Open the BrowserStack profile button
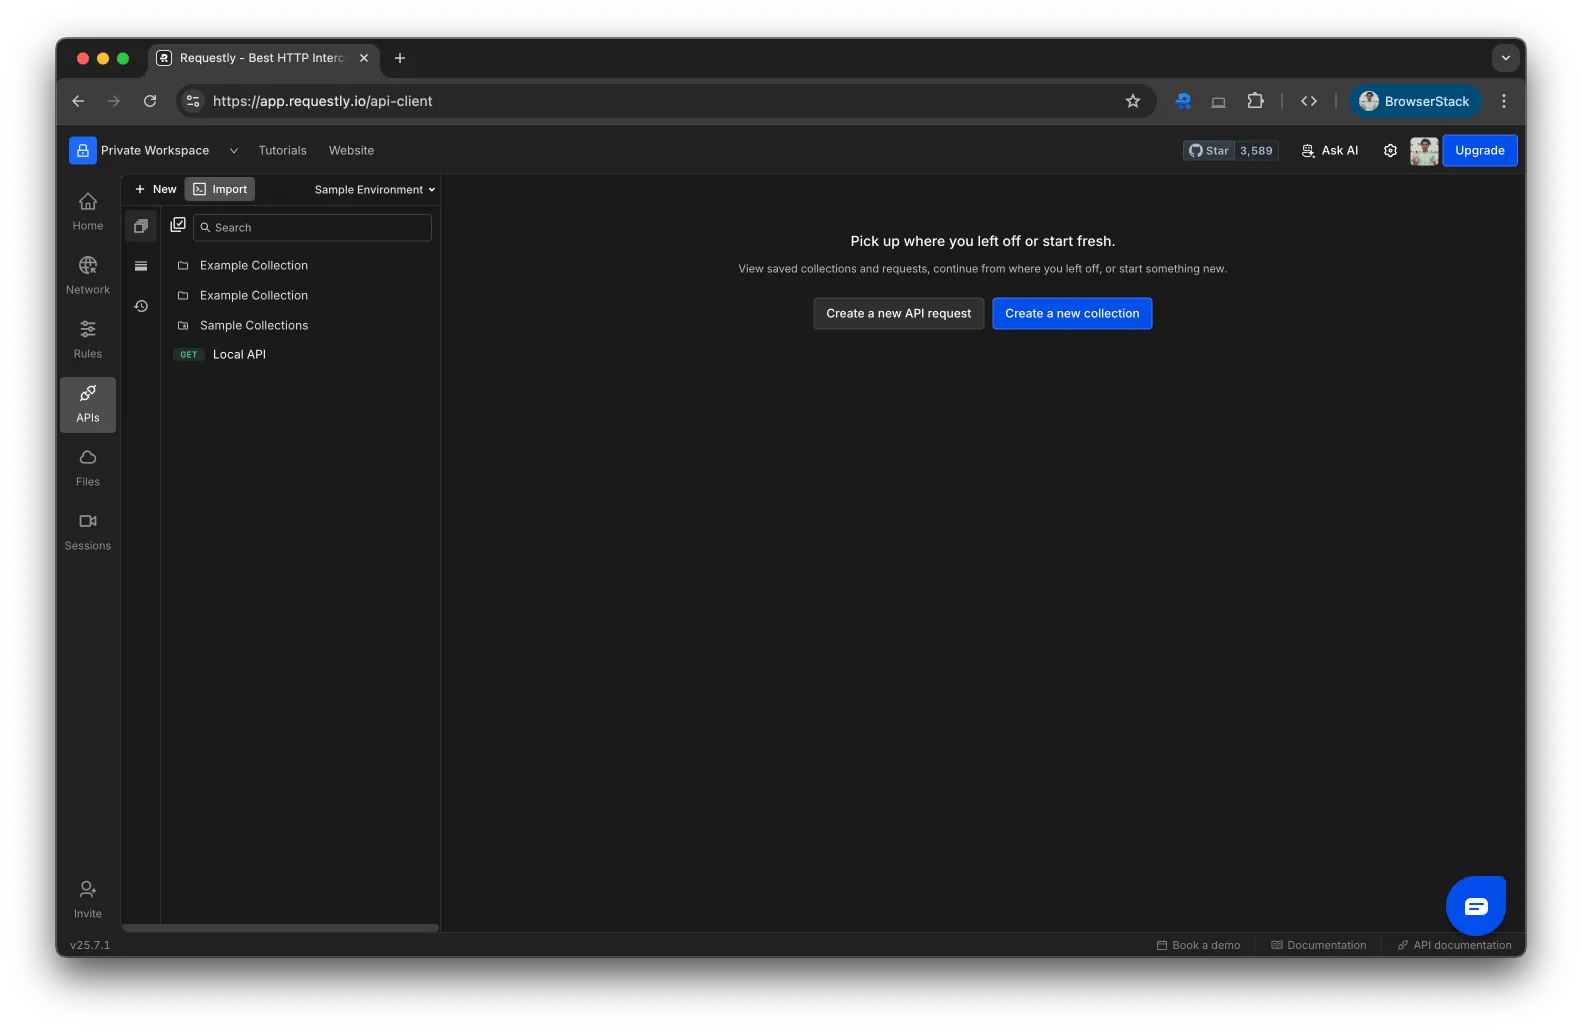1582x1031 pixels. coord(1415,101)
